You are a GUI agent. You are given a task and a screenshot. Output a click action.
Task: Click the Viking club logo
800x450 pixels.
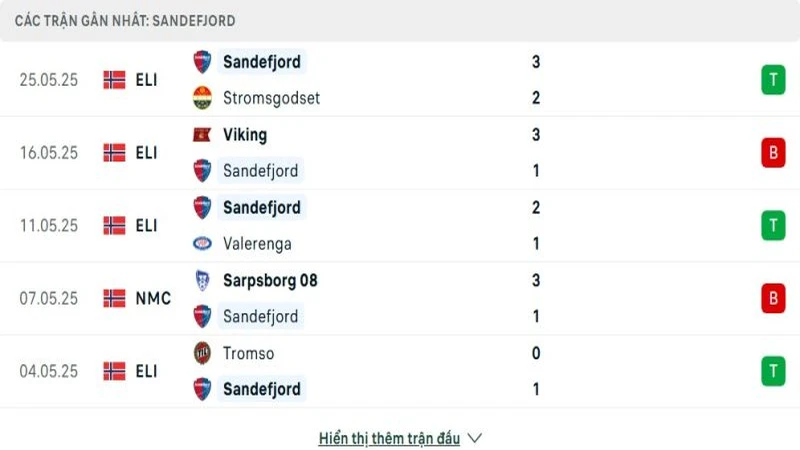[x=202, y=134]
